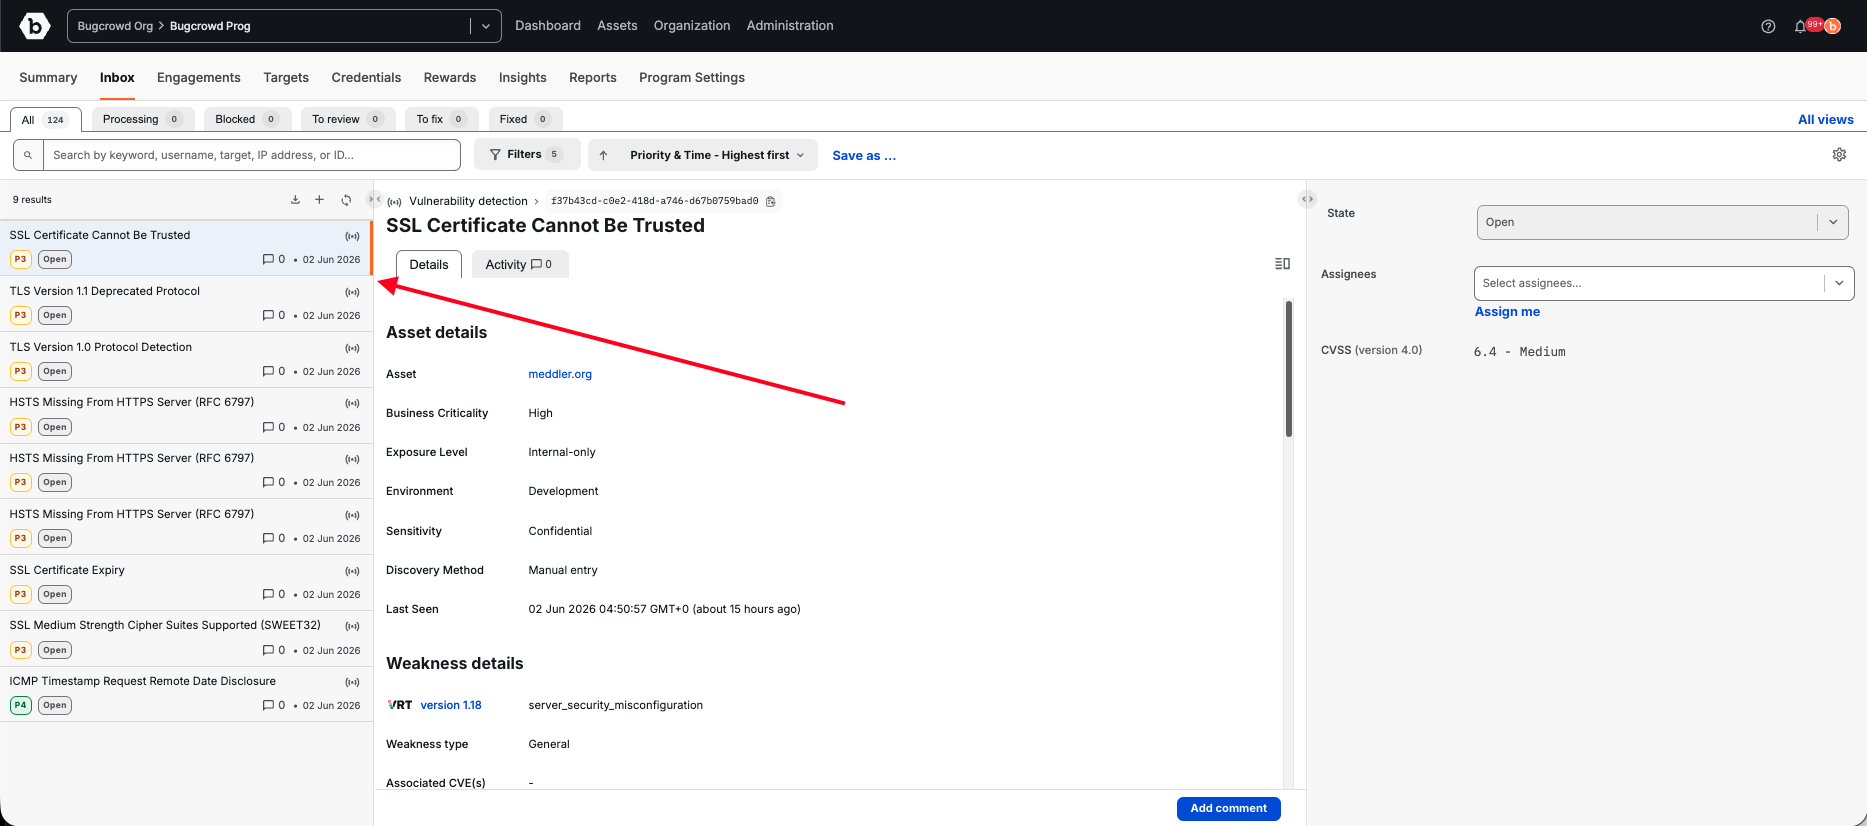
Task: Add a submission with the plus icon
Action: [320, 200]
